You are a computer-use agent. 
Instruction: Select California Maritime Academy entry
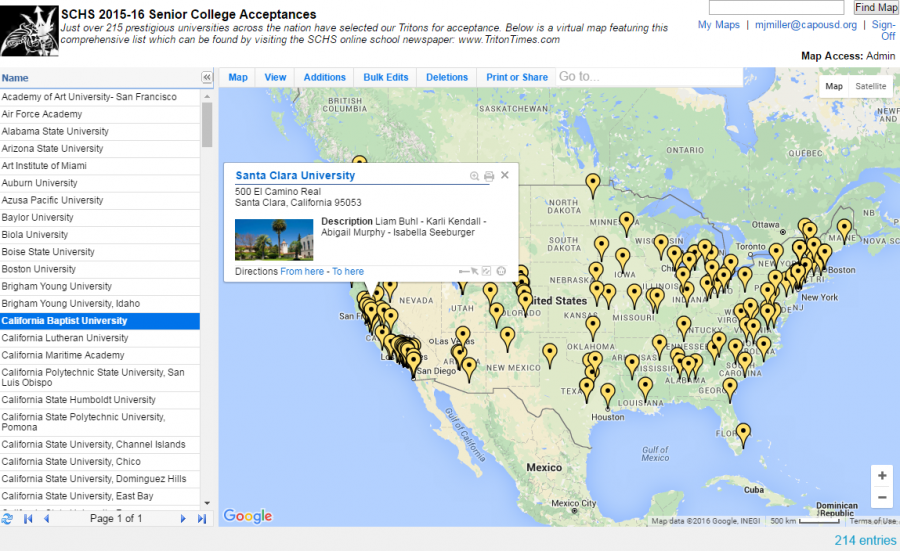click(100, 355)
